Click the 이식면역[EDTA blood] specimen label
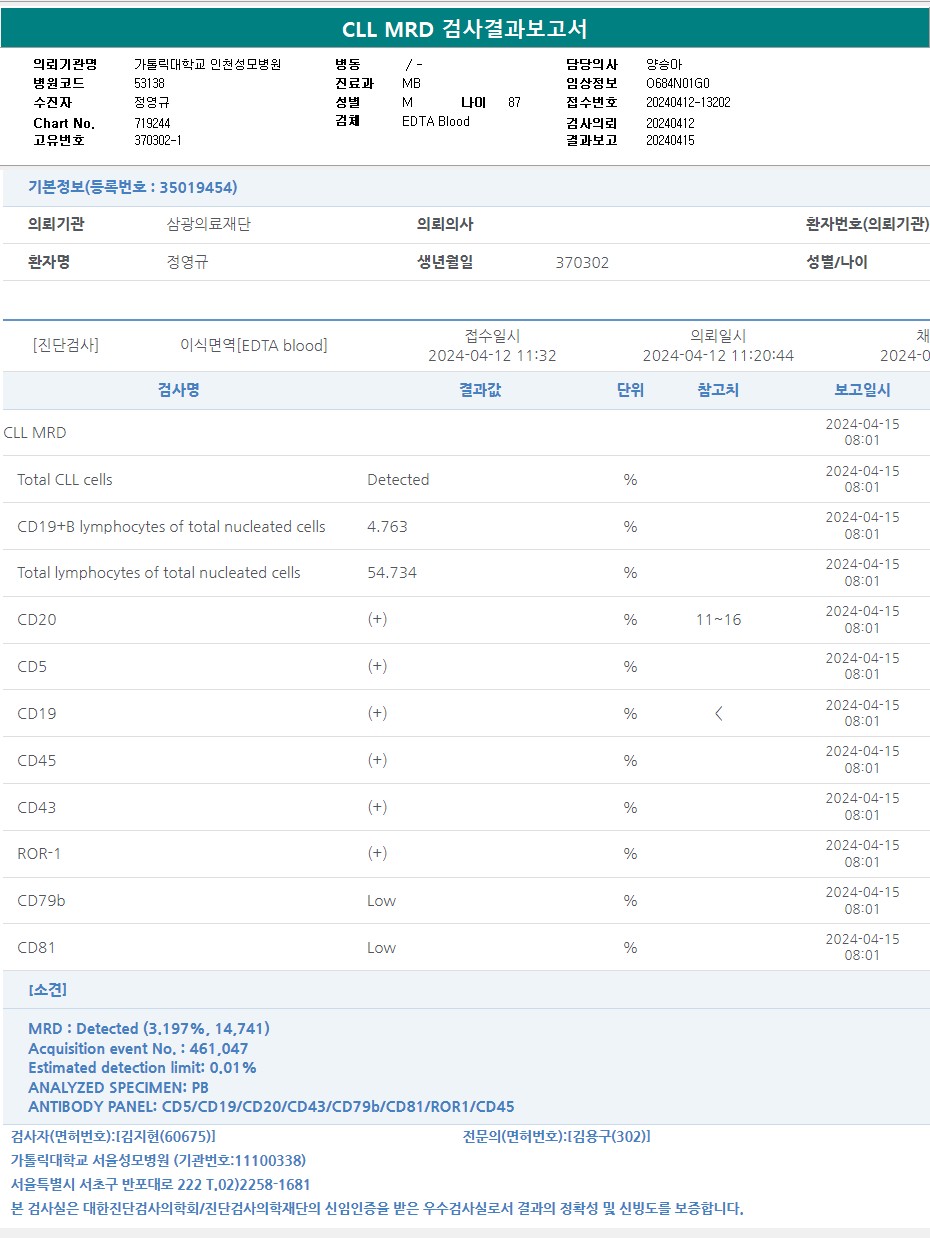 click(253, 346)
